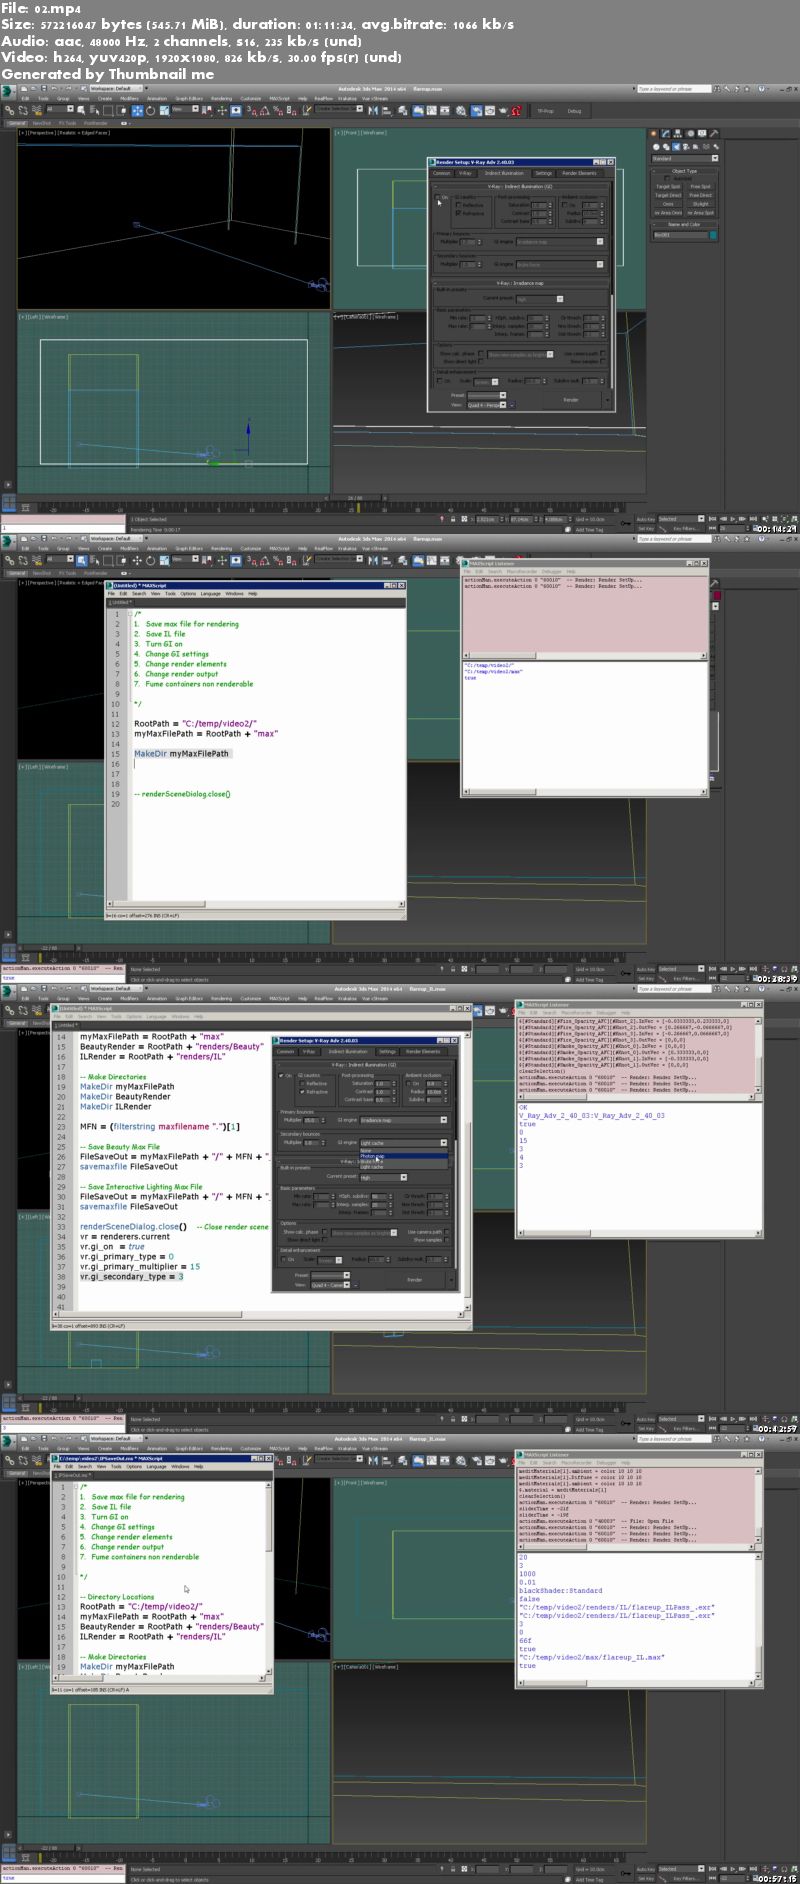Enable Detail enhancement On in first frame dialog
Image resolution: width=800 pixels, height=1884 pixels.
[x=440, y=381]
